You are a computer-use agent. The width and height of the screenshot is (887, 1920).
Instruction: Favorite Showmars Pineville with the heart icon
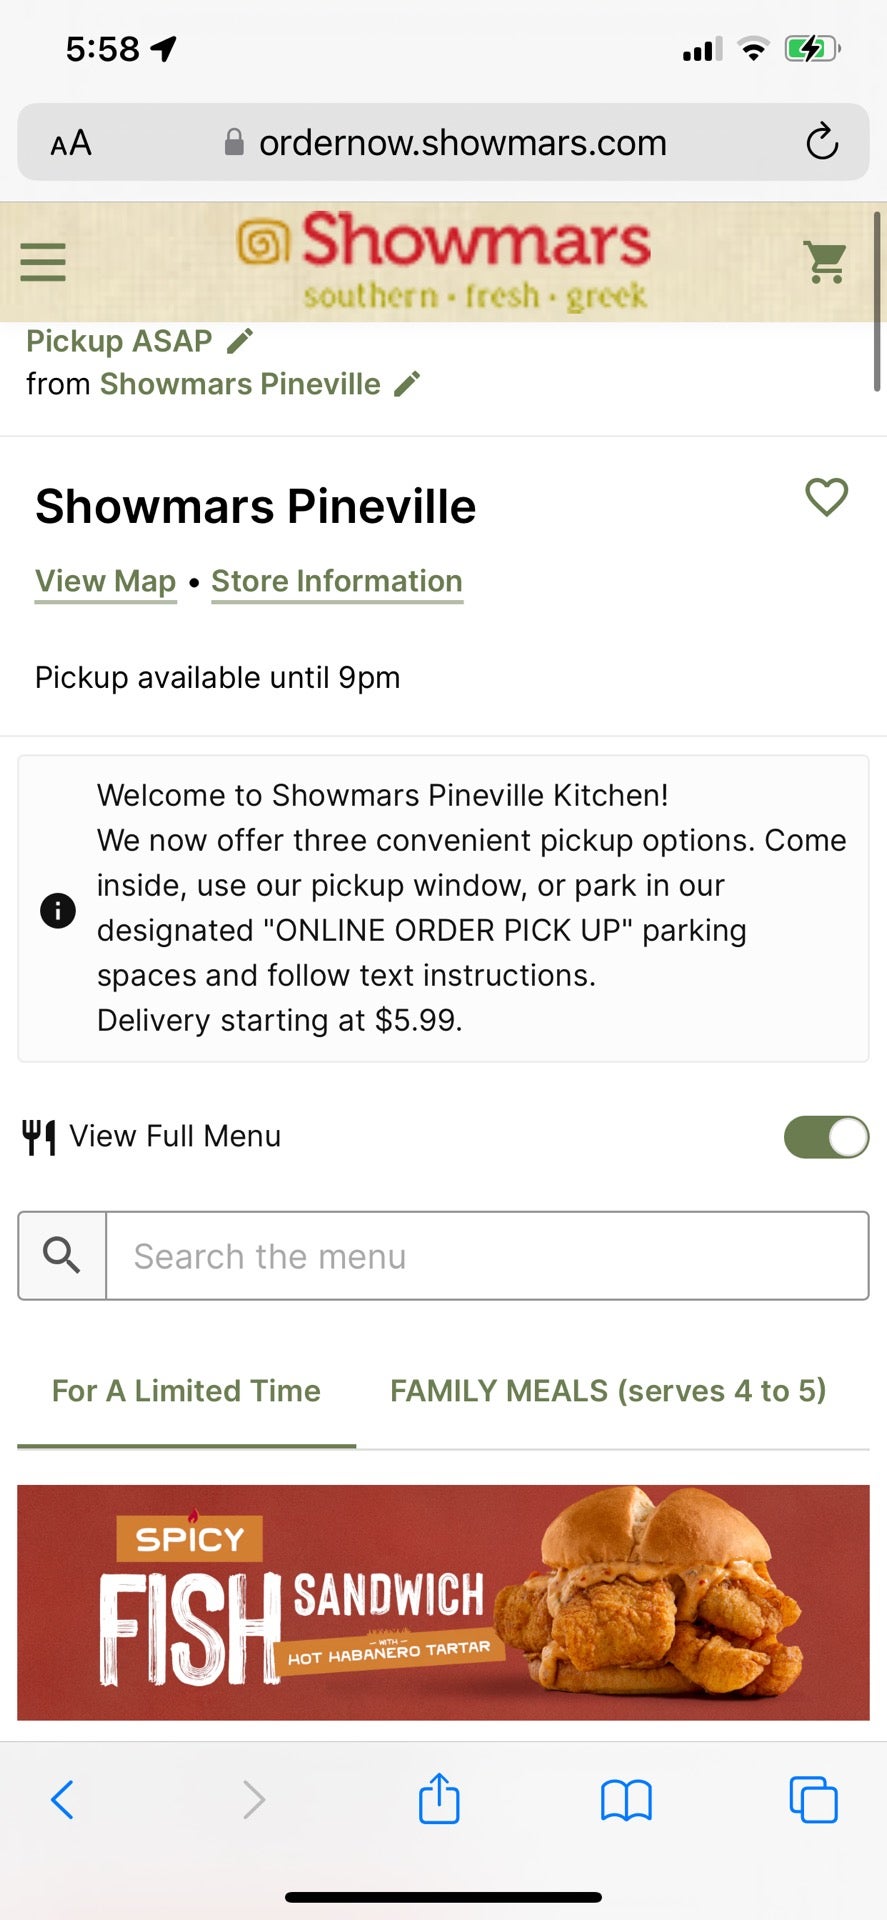[x=827, y=497]
